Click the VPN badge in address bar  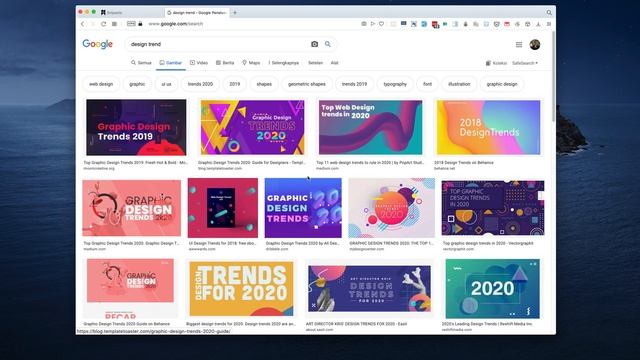(x=131, y=24)
